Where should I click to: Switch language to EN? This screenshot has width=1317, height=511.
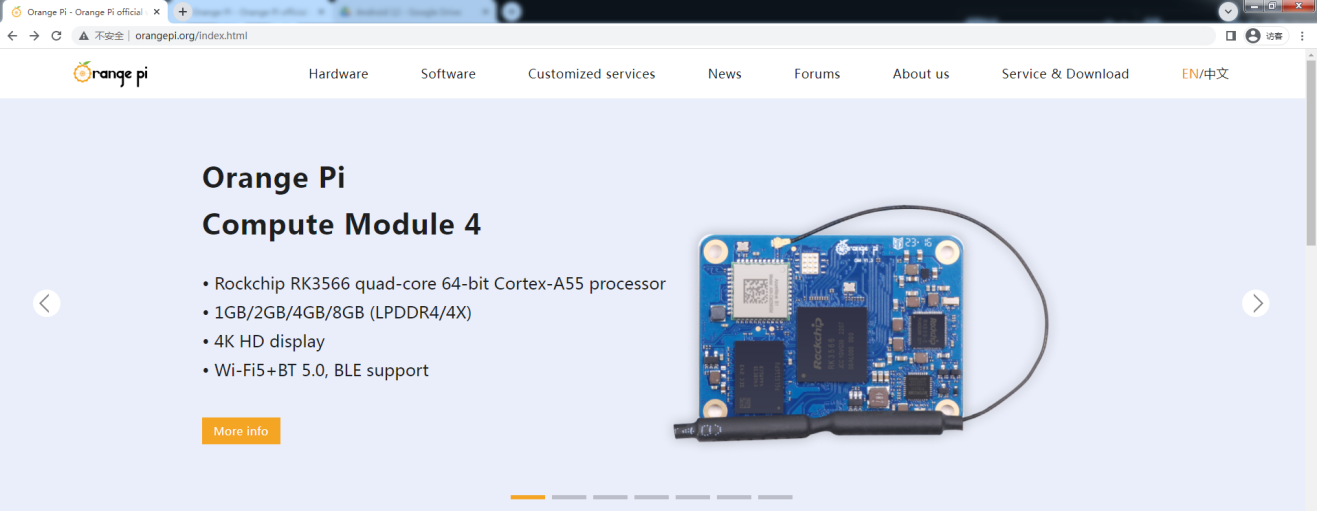(x=1190, y=74)
